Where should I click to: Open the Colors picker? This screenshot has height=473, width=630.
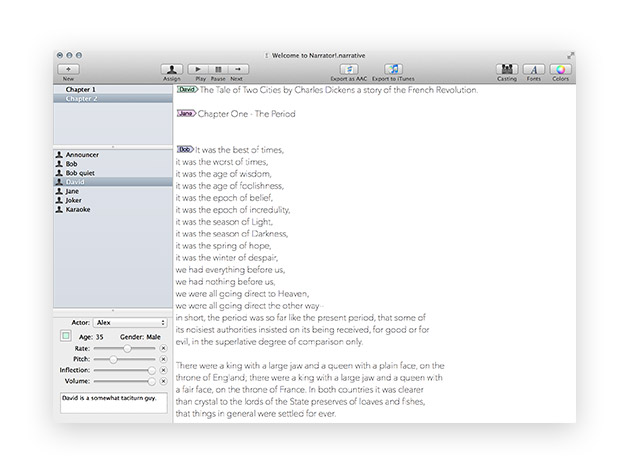point(560,70)
